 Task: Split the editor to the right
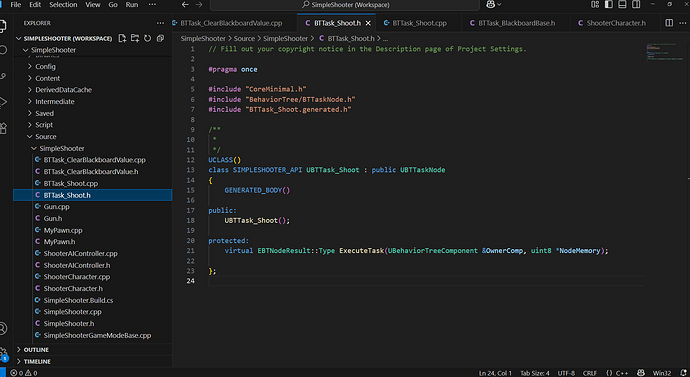[669, 23]
